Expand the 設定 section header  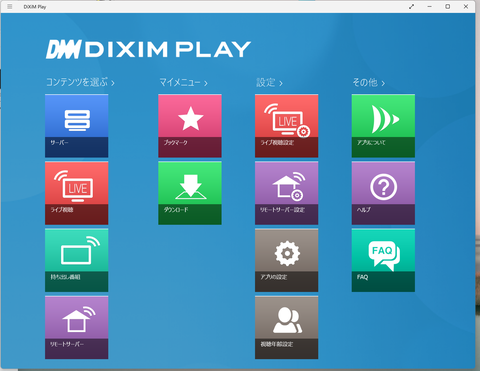[x=269, y=82]
